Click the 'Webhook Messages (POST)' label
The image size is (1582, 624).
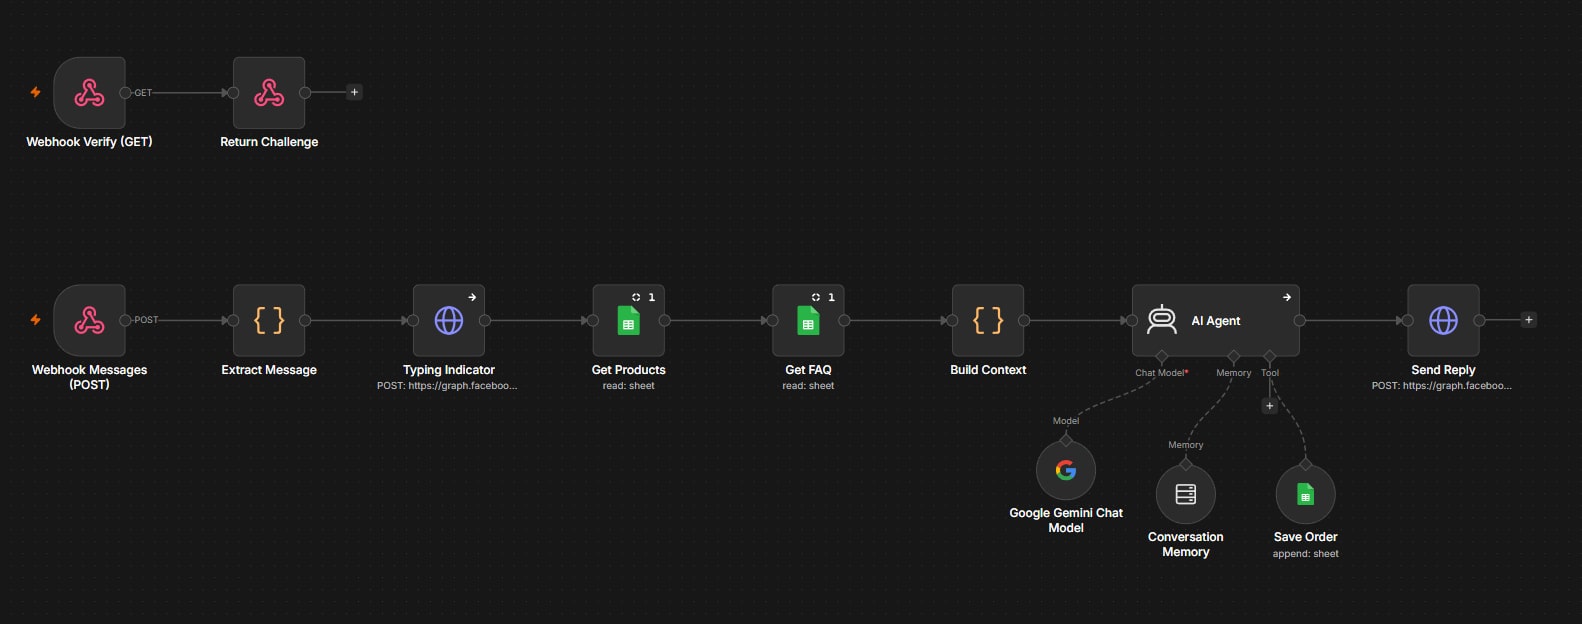(x=89, y=377)
